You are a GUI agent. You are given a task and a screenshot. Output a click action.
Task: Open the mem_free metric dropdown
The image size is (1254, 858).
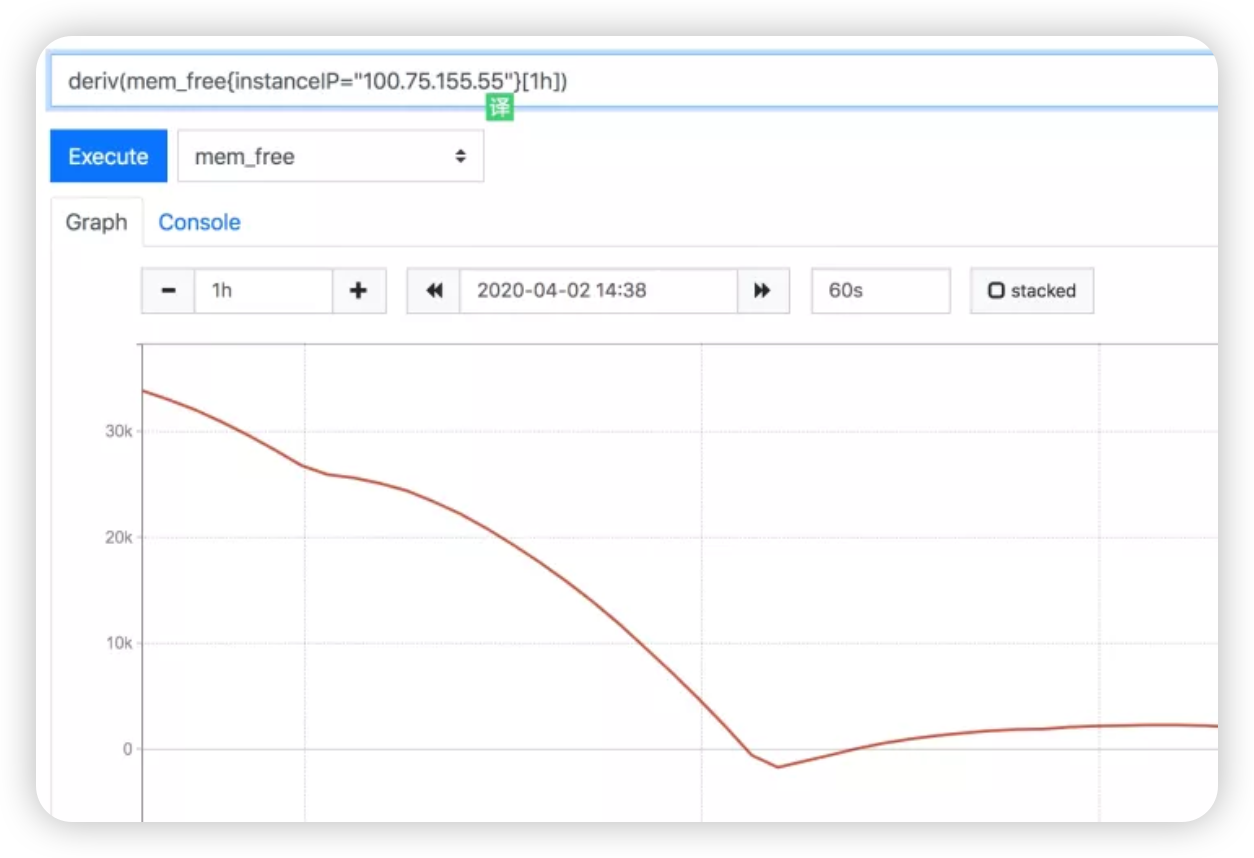330,157
